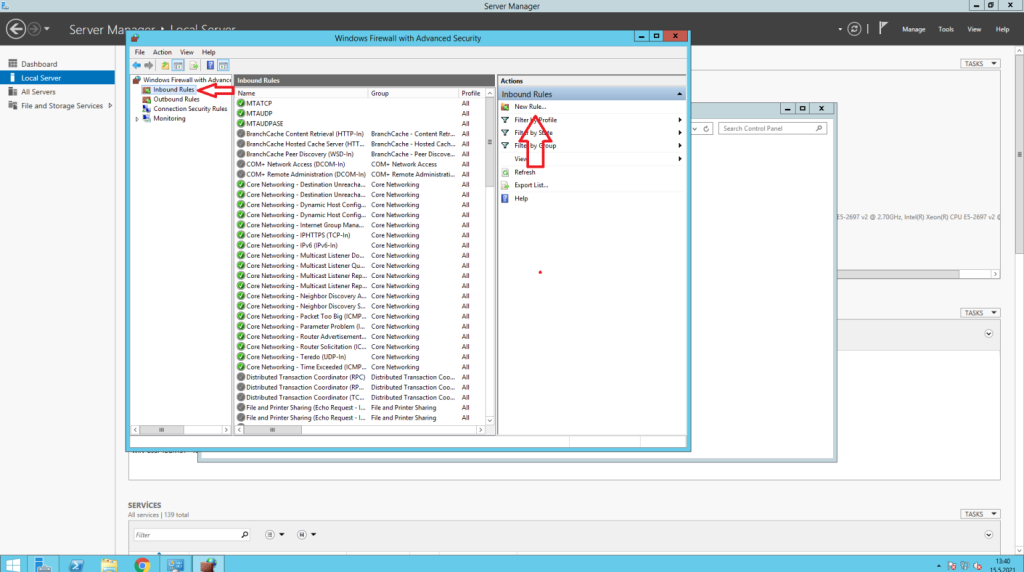This screenshot has height=572, width=1024.
Task: Click Export List... action link
Action: 531,185
